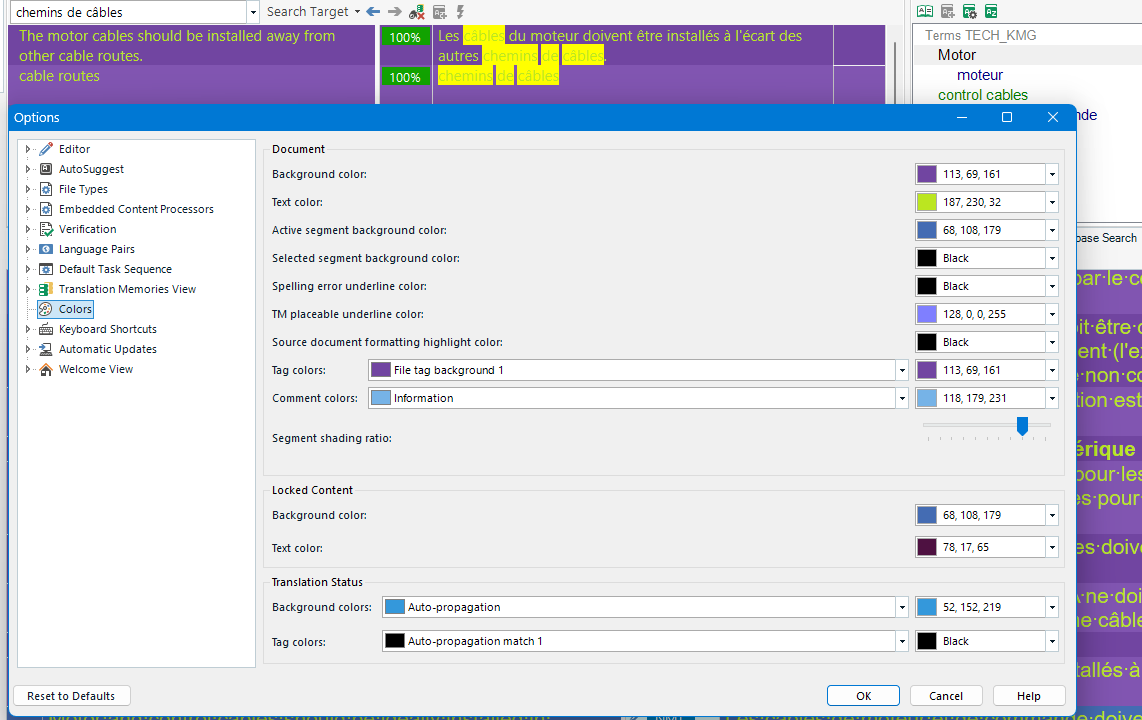Expand the Keyboard Shortcuts tree node
Viewport: 1142px width, 720px height.
28,329
